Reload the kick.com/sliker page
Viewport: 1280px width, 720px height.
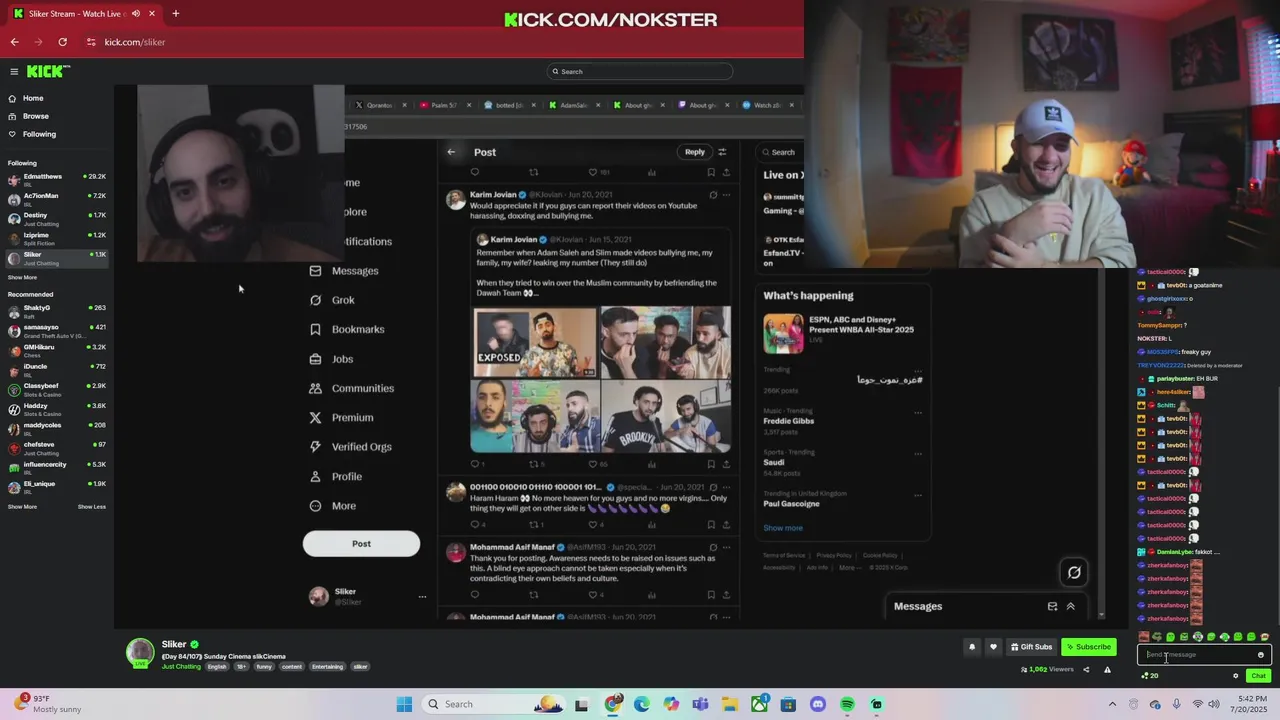[x=62, y=42]
